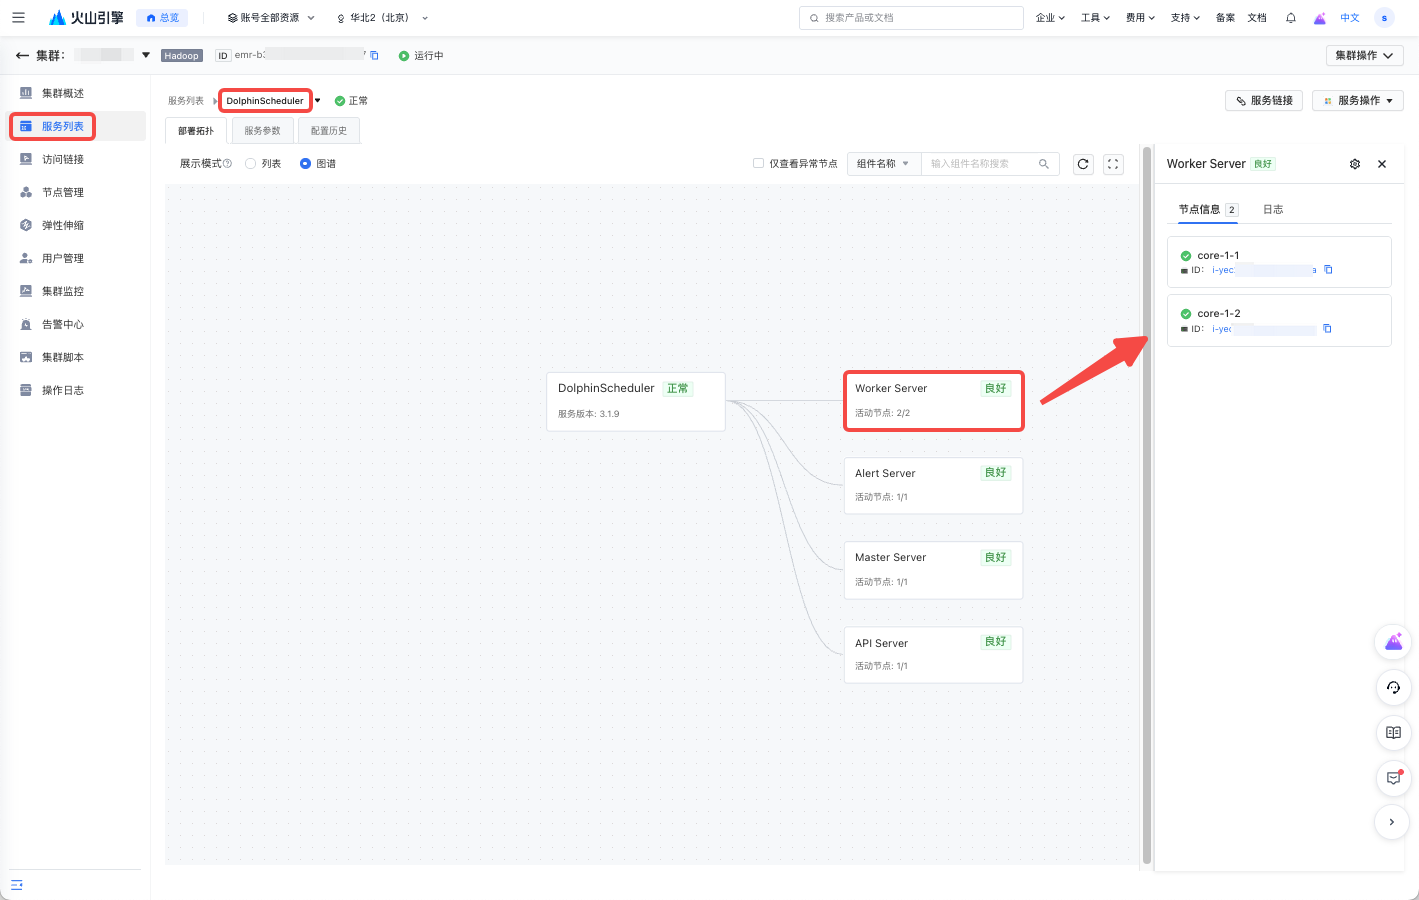The height and width of the screenshot is (900, 1419).
Task: Focus the 搜索产品或文档 search field
Action: pos(911,18)
